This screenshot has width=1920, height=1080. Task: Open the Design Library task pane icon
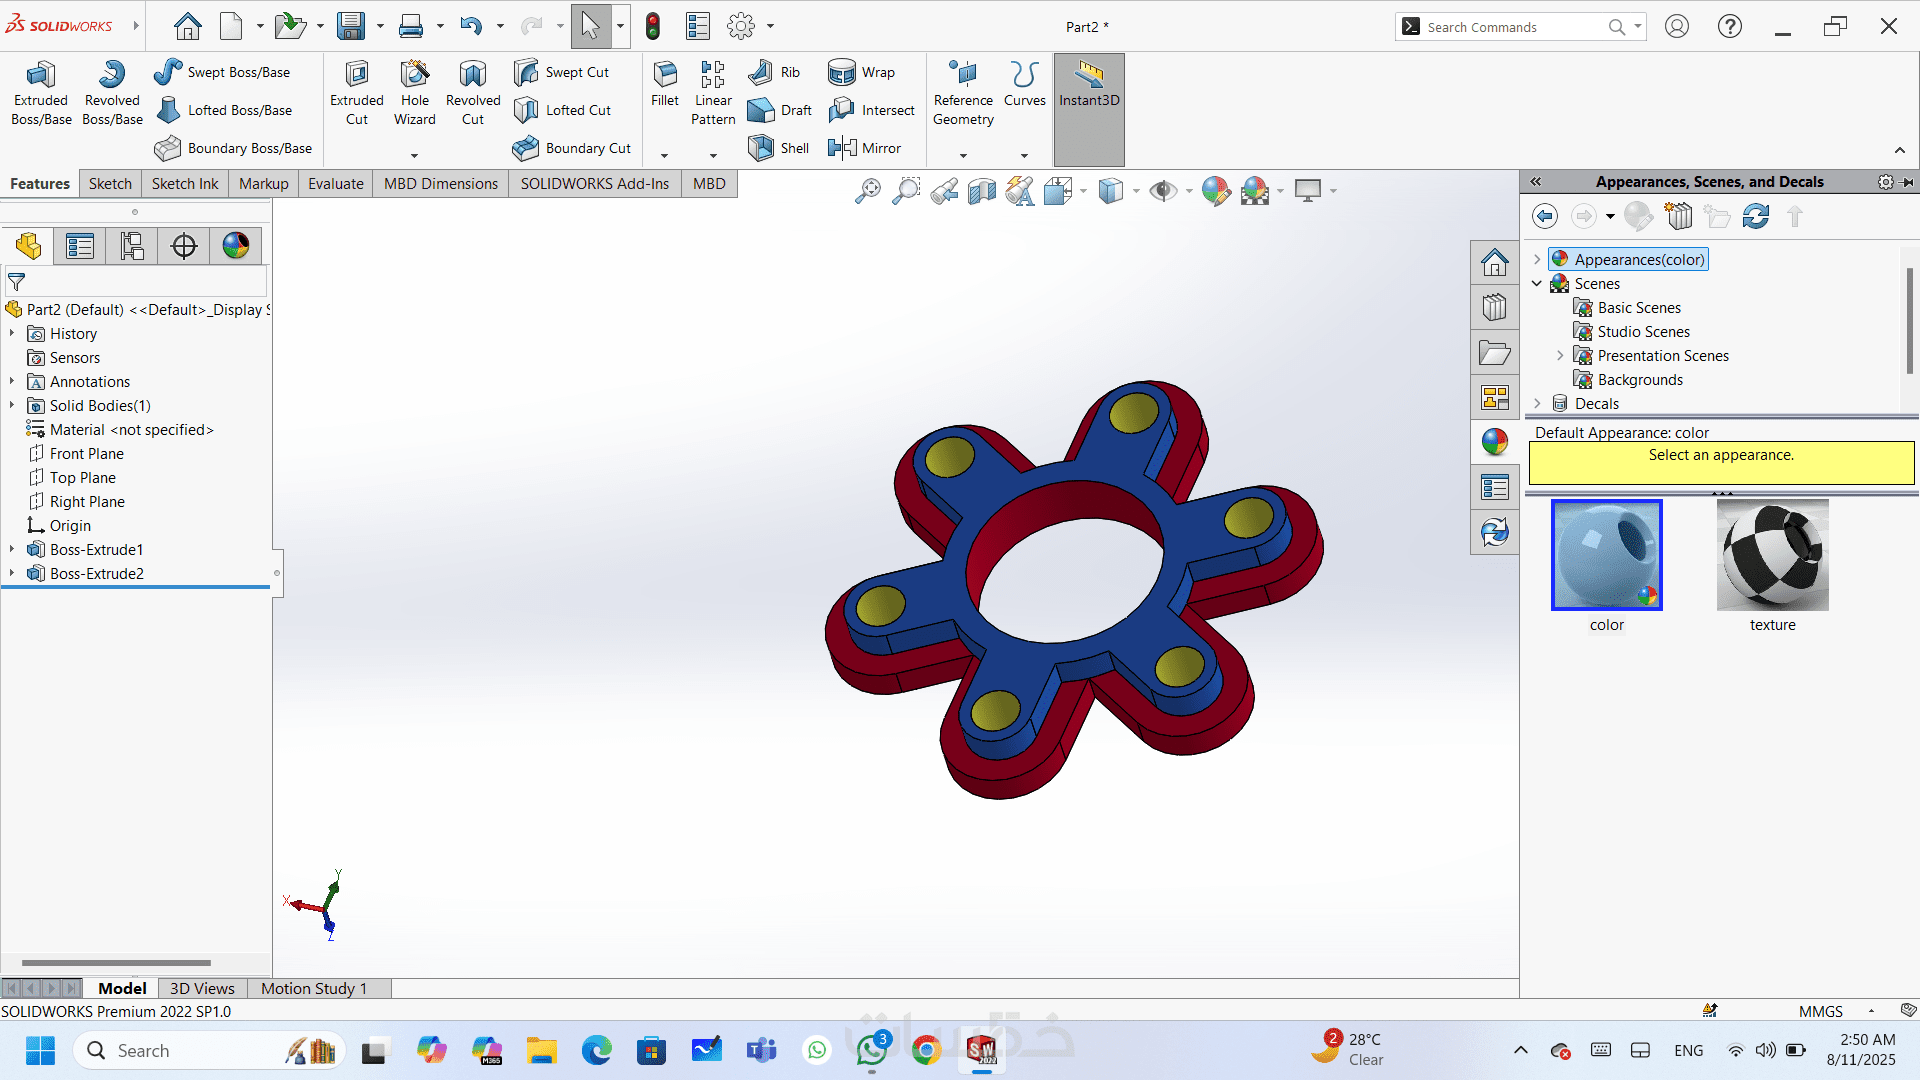tap(1495, 307)
